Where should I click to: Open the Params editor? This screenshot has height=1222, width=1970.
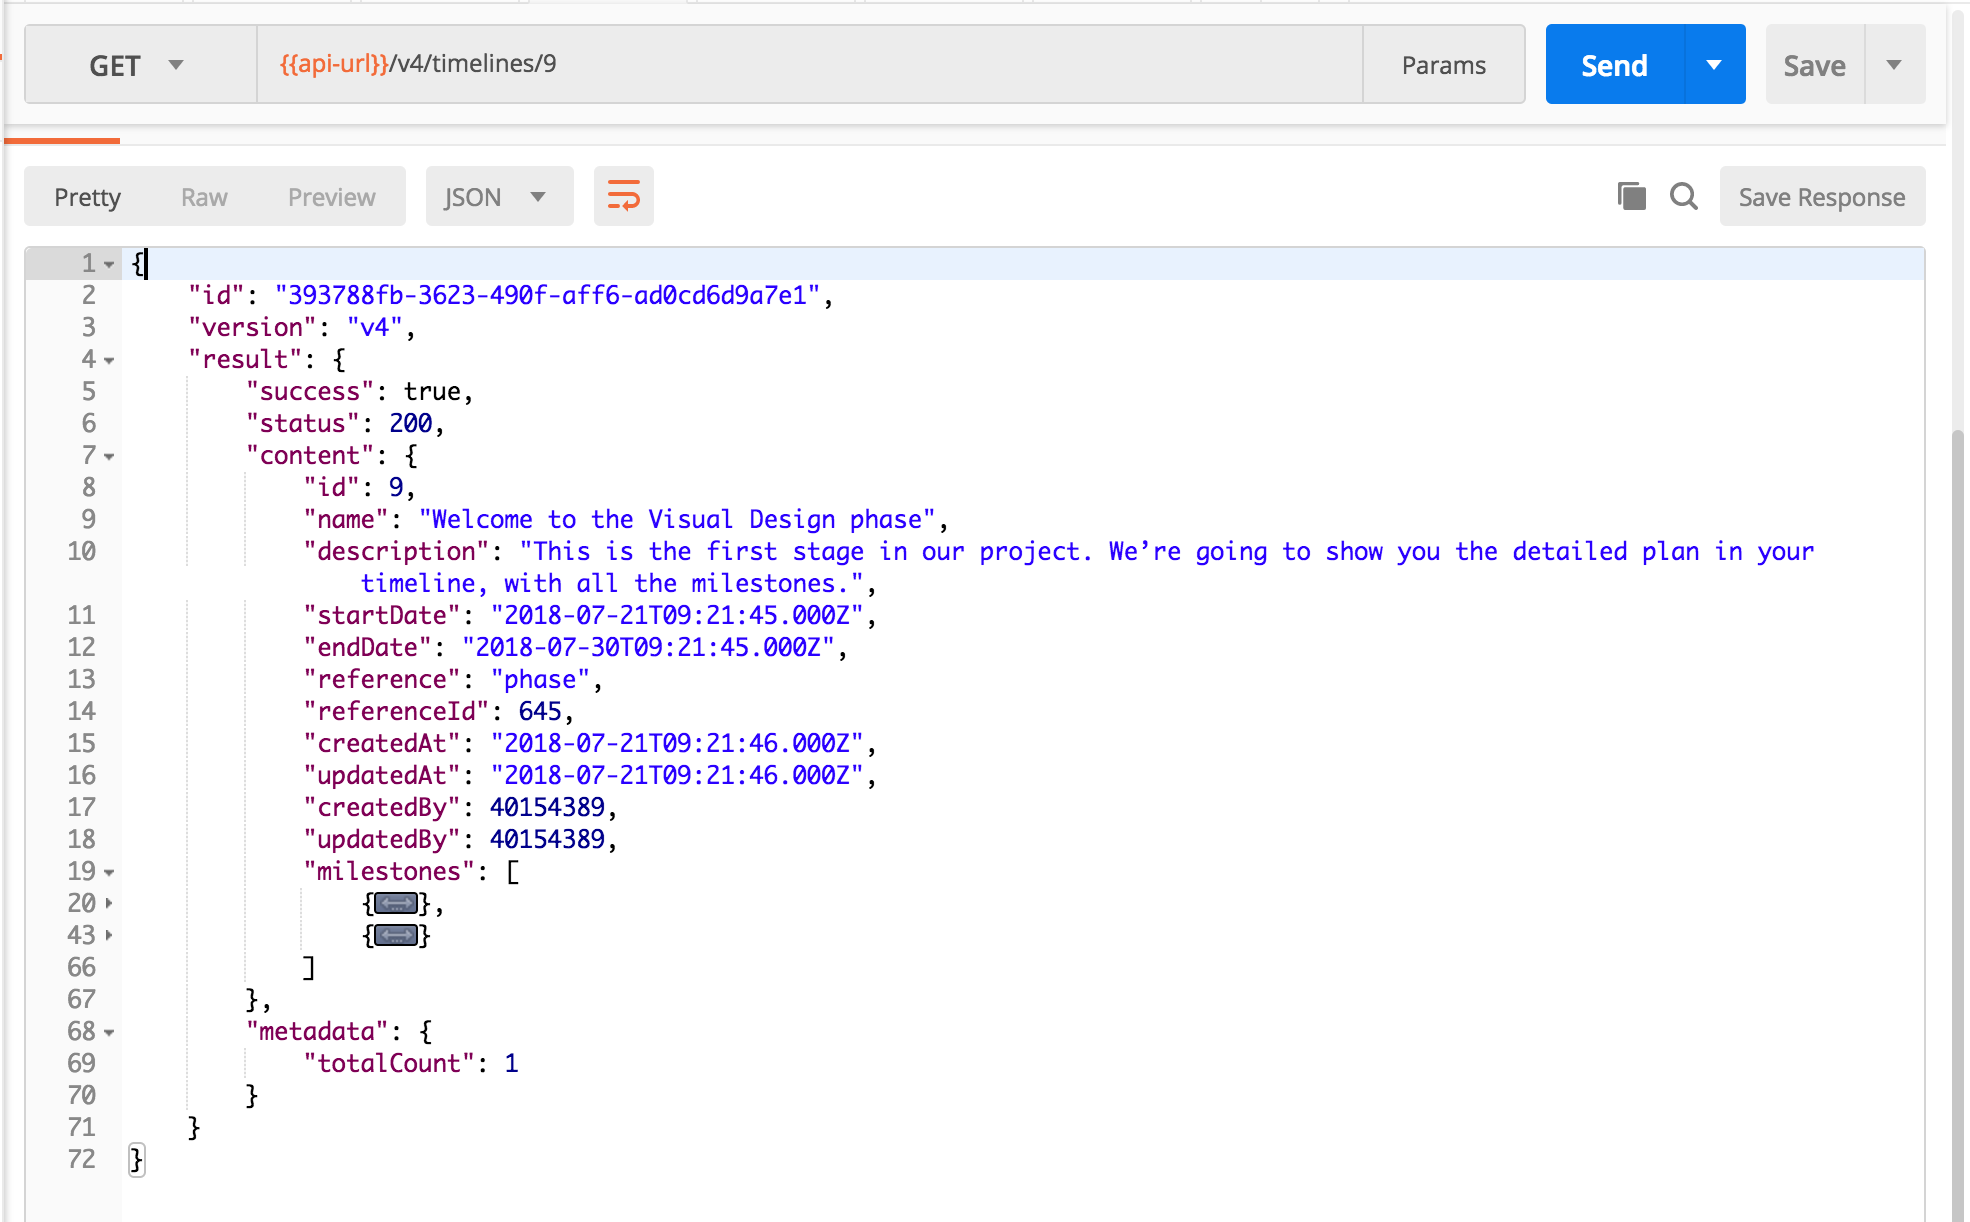1443,65
